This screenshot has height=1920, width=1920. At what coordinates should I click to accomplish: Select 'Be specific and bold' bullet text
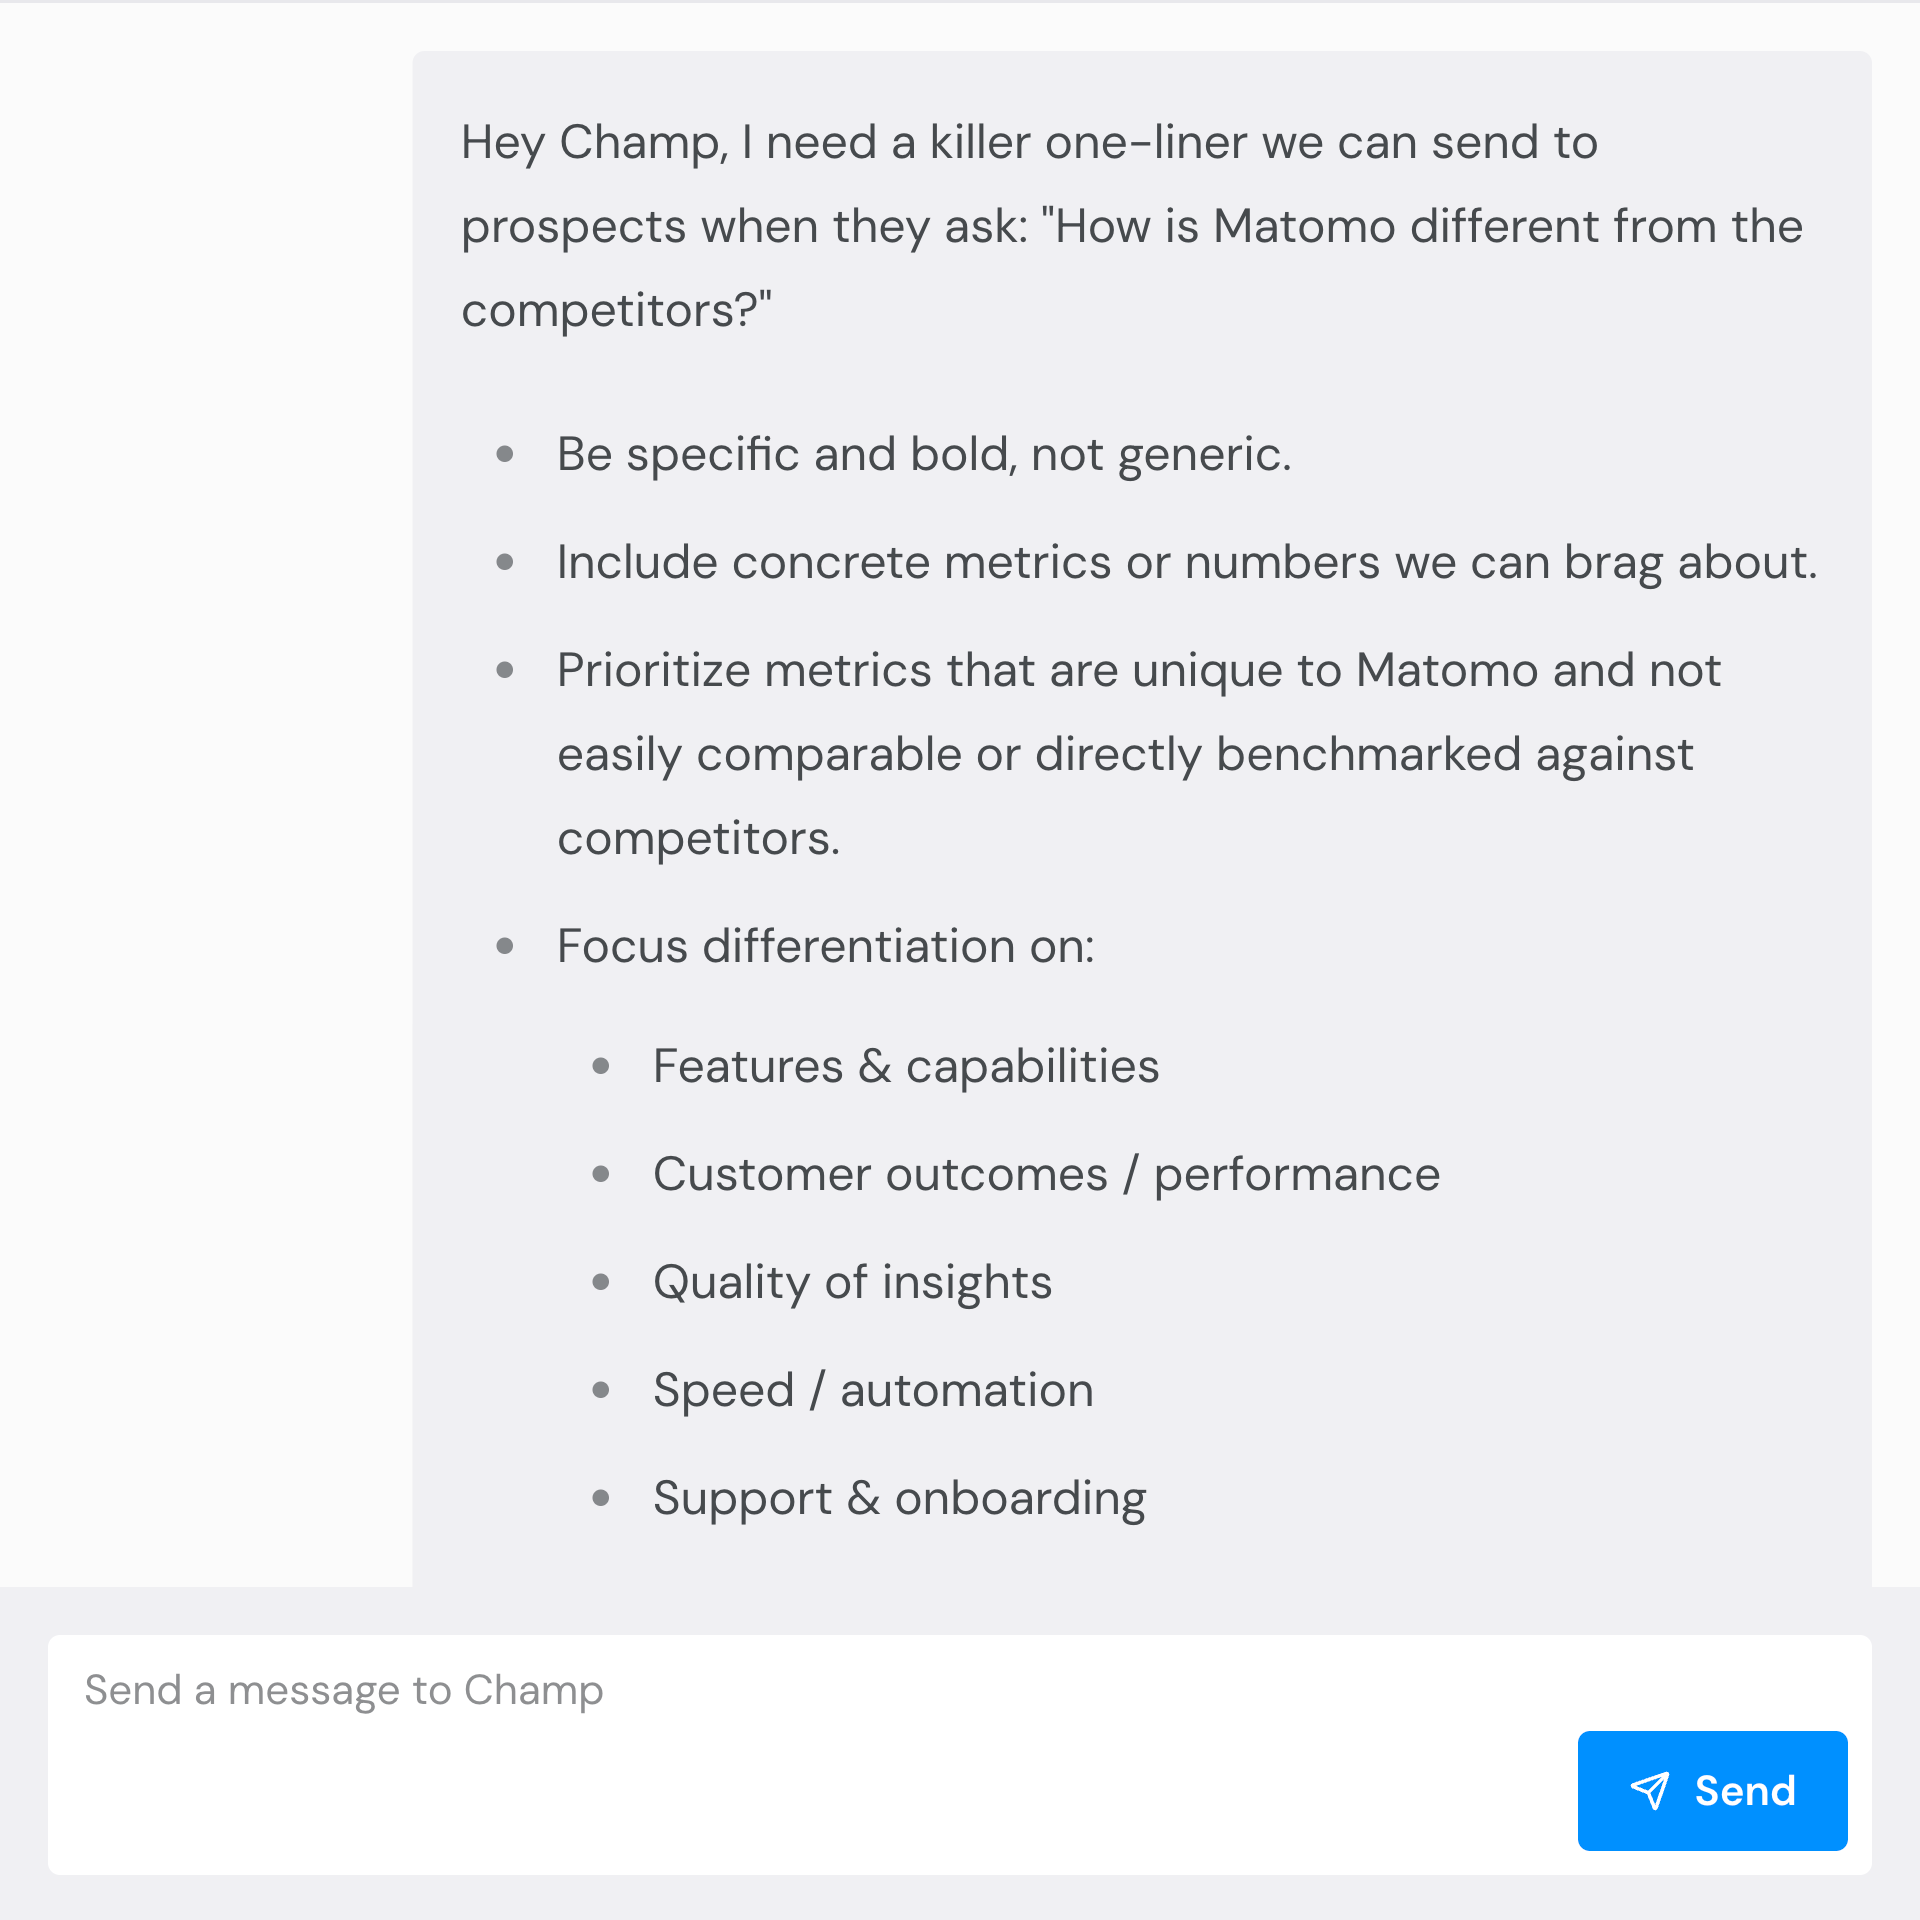pos(923,455)
